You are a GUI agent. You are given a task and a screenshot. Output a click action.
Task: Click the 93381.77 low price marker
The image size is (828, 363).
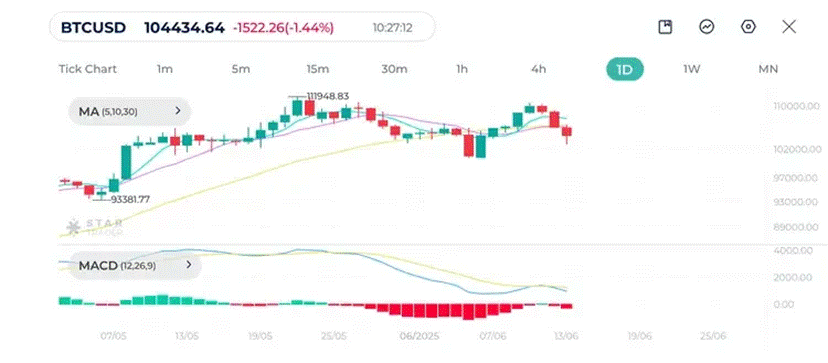(x=130, y=199)
